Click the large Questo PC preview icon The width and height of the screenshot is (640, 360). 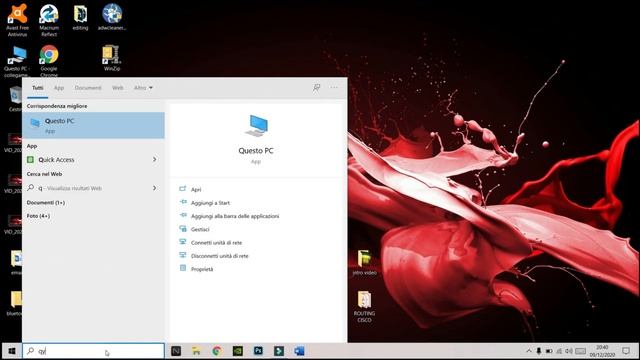point(256,126)
